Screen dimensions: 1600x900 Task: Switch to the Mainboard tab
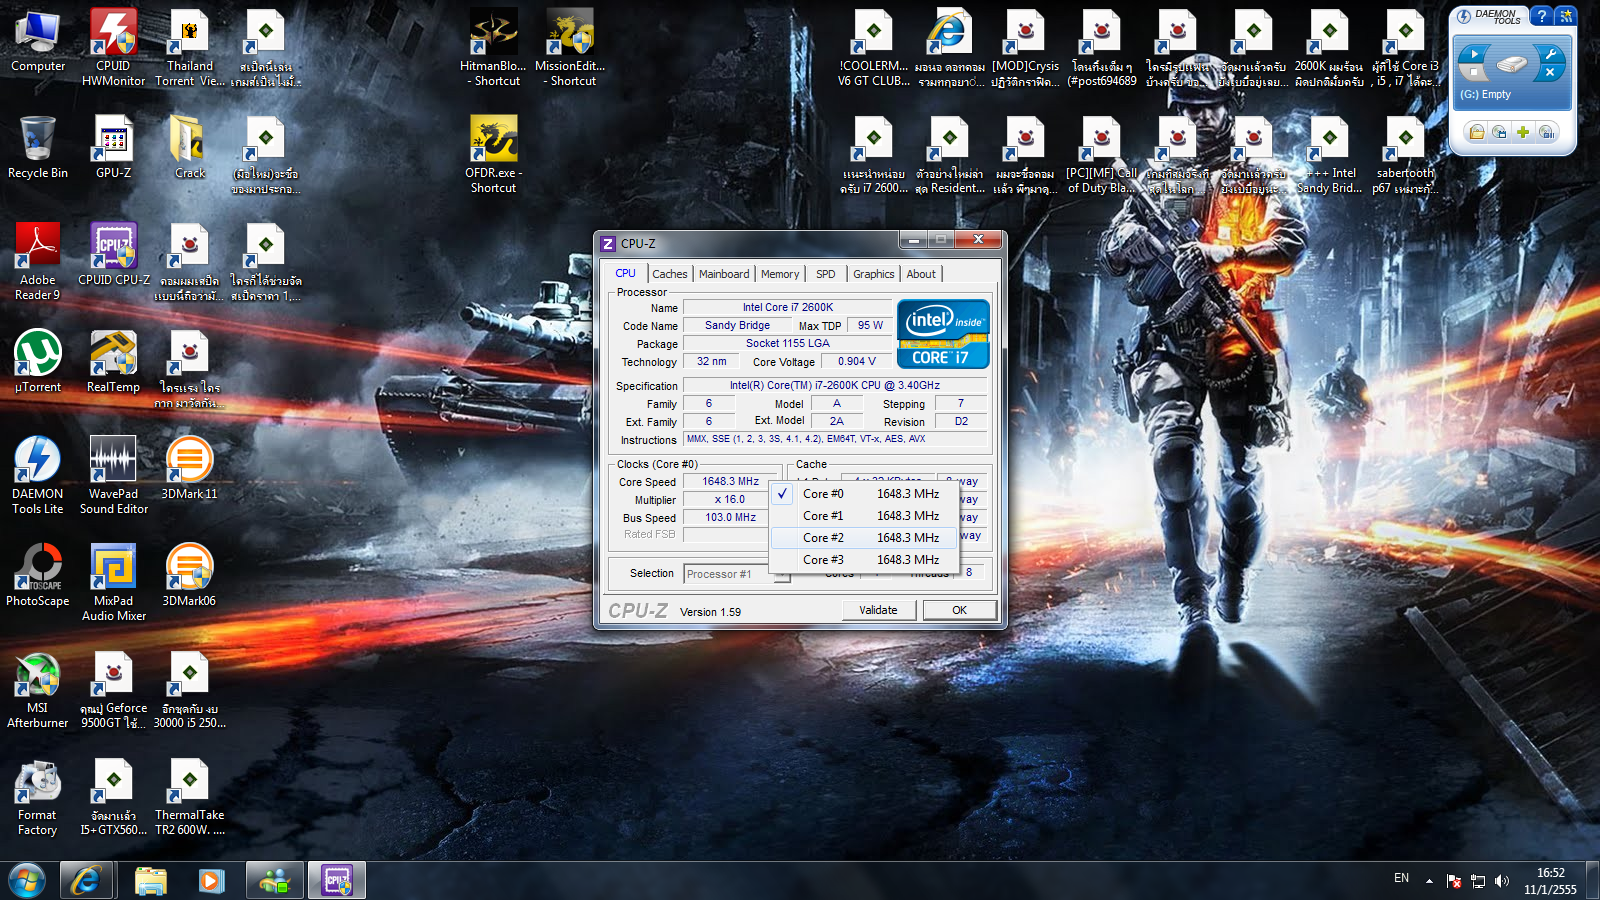pos(723,274)
